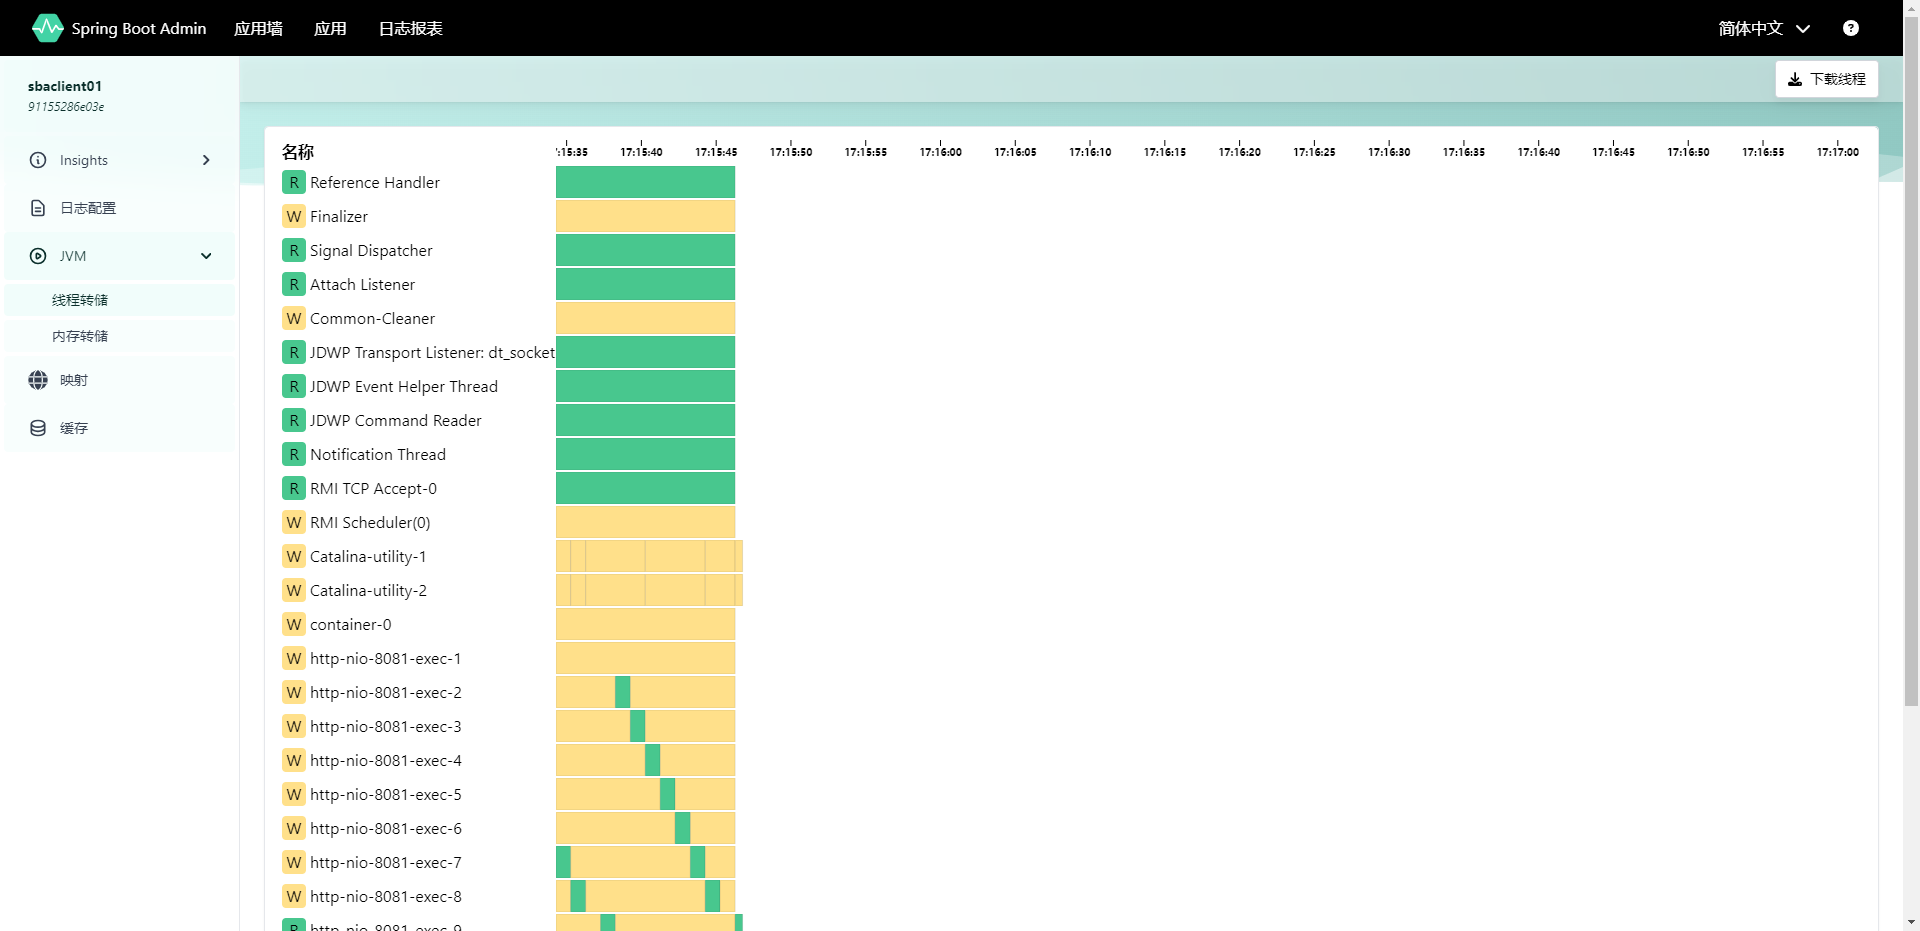Click the page vertical scrollbar
This screenshot has height=931, width=1920.
coord(1911,400)
